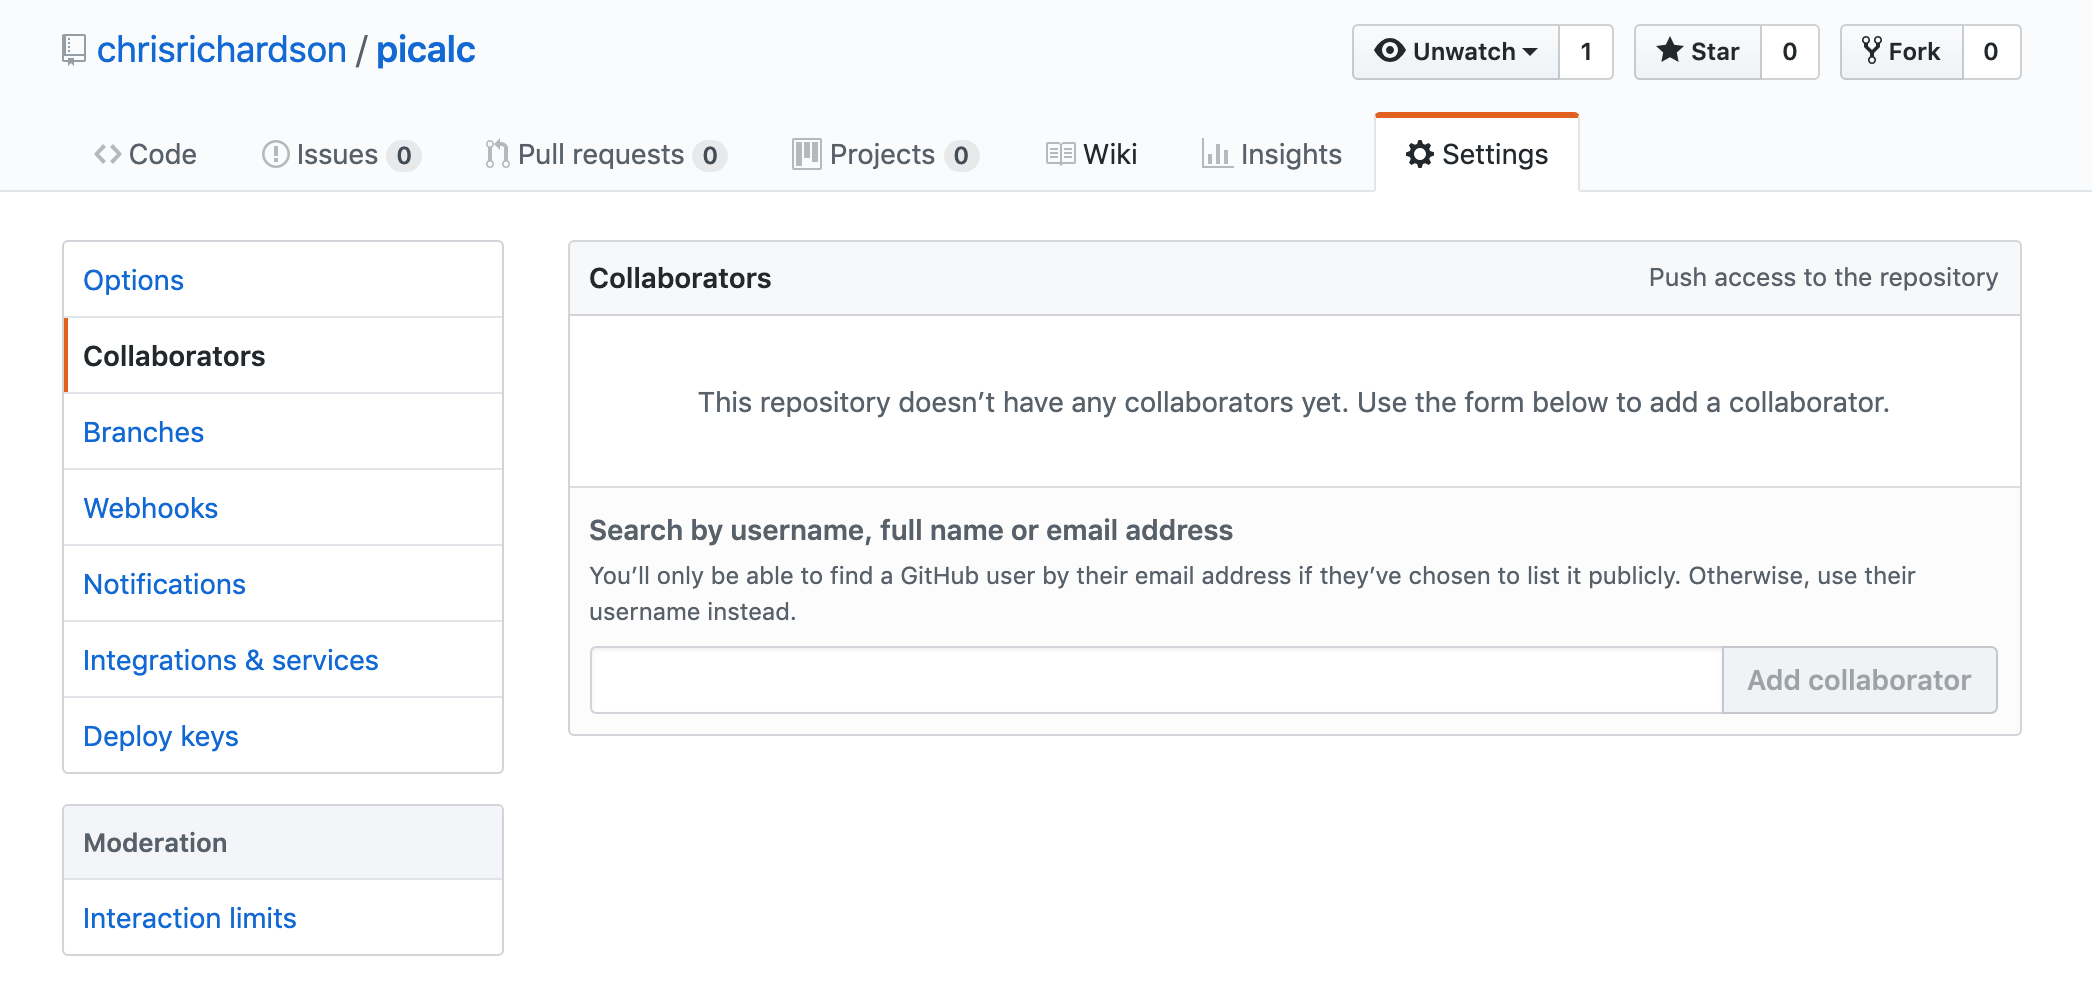The image size is (2092, 1000).
Task: Open the Pull requests tab
Action: pyautogui.click(x=606, y=154)
